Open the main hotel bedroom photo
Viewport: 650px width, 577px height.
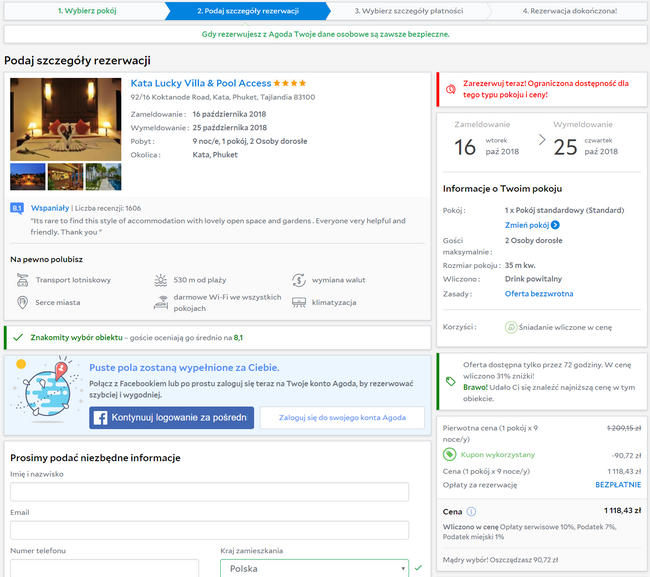(66, 119)
